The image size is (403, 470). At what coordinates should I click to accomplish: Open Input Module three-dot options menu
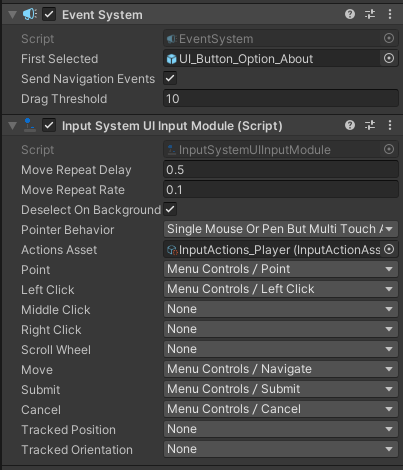coord(390,126)
